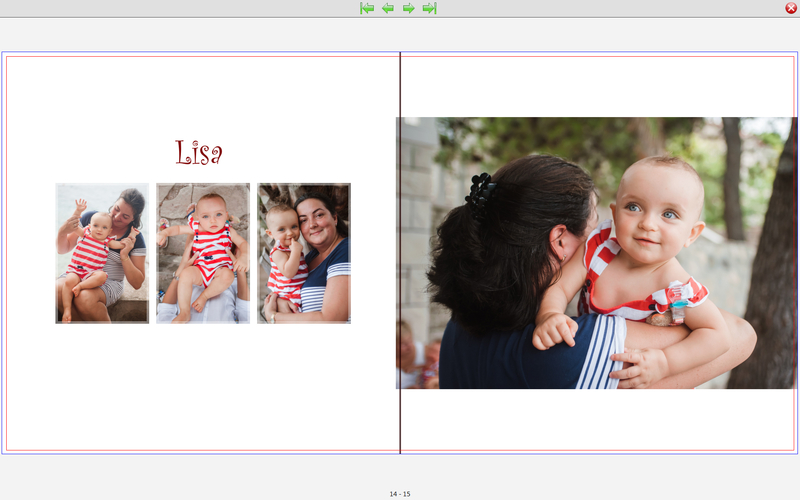The height and width of the screenshot is (500, 800).
Task: Advance to the next page spread
Action: click(409, 8)
